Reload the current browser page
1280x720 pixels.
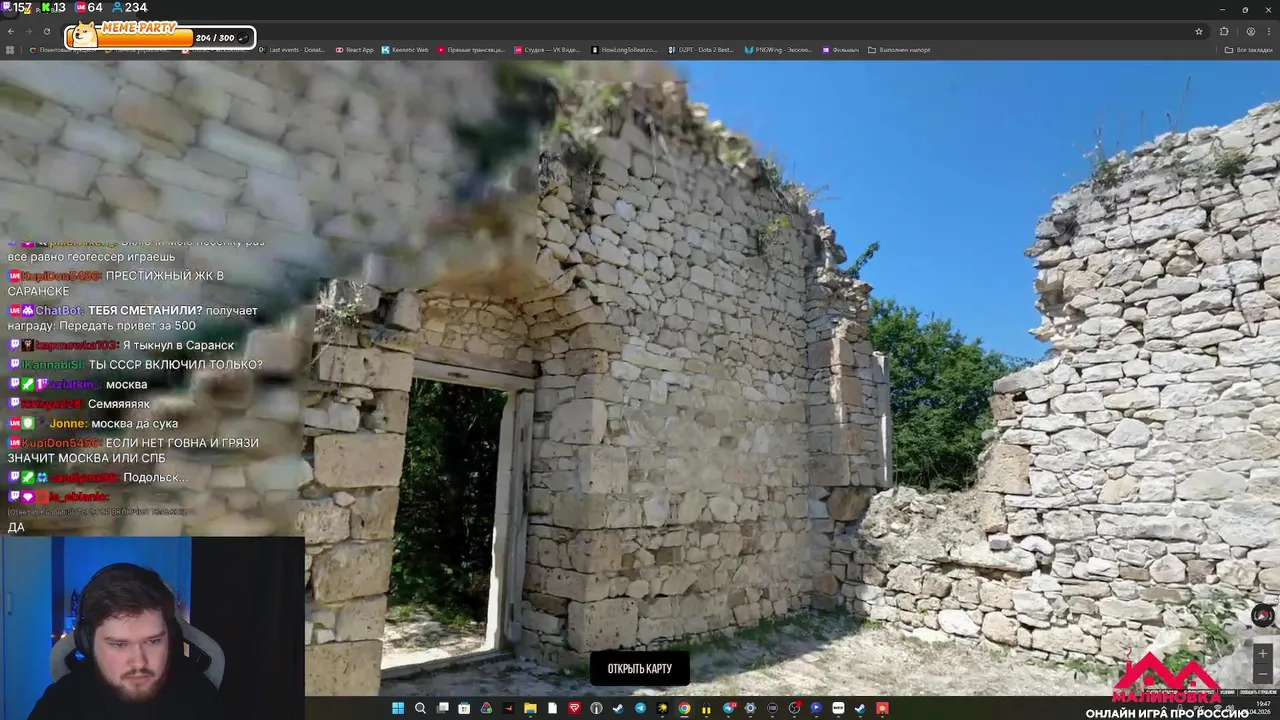point(46,31)
